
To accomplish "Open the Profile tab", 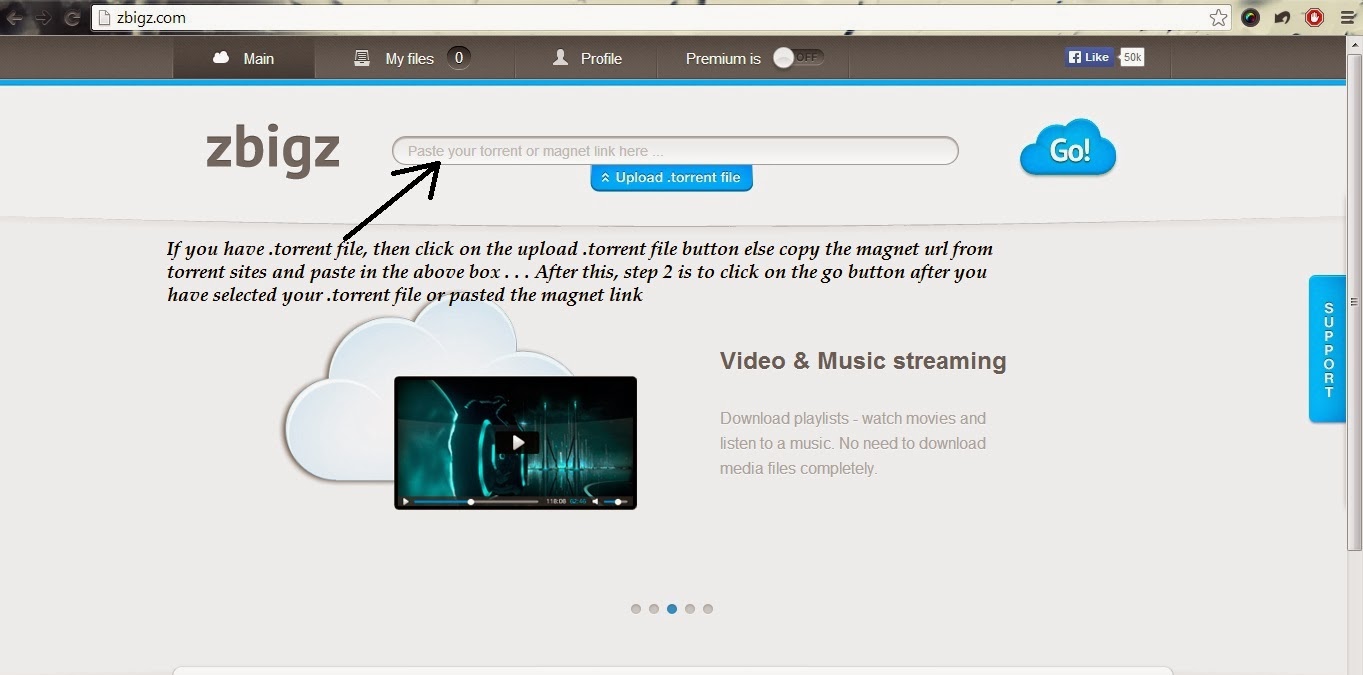I will pyautogui.click(x=587, y=58).
